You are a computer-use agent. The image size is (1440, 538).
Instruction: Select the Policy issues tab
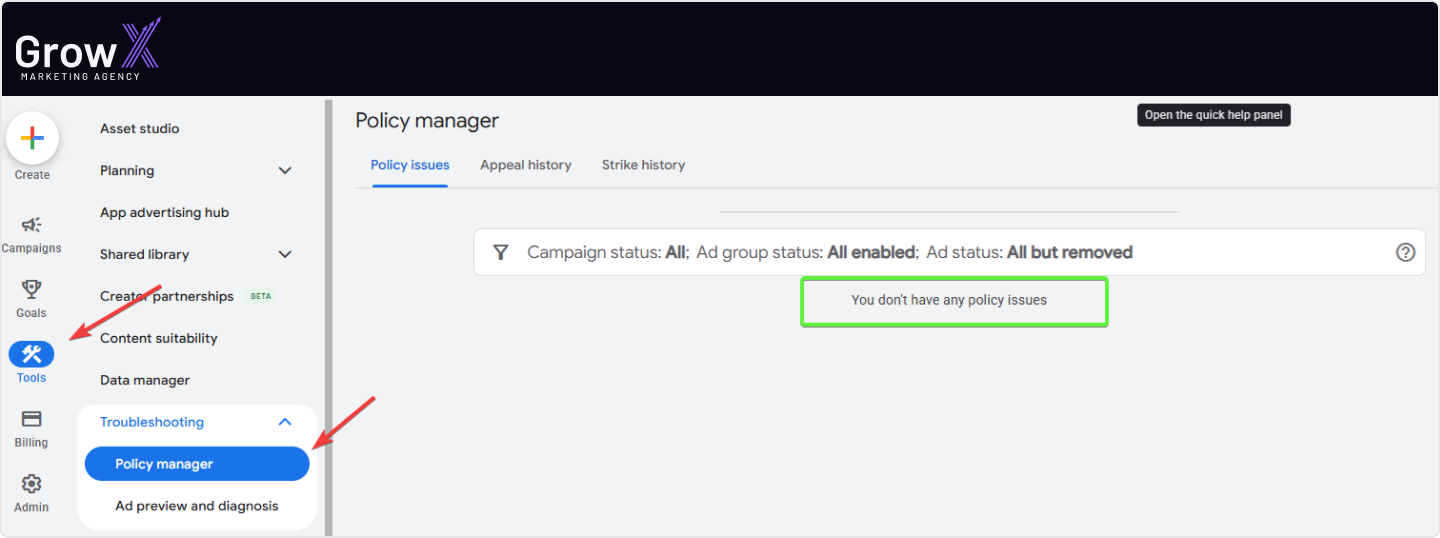[x=410, y=165]
